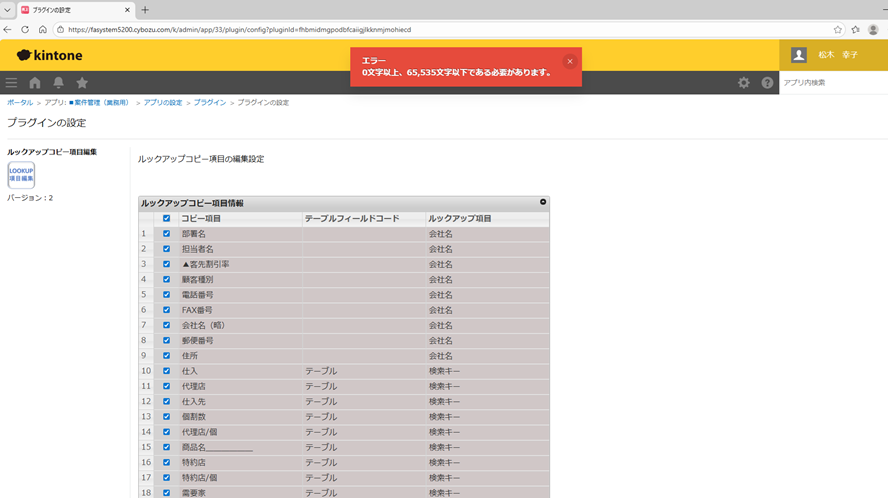Uncheck the 商品名 row checkbox
This screenshot has height=499, width=889.
[x=166, y=447]
